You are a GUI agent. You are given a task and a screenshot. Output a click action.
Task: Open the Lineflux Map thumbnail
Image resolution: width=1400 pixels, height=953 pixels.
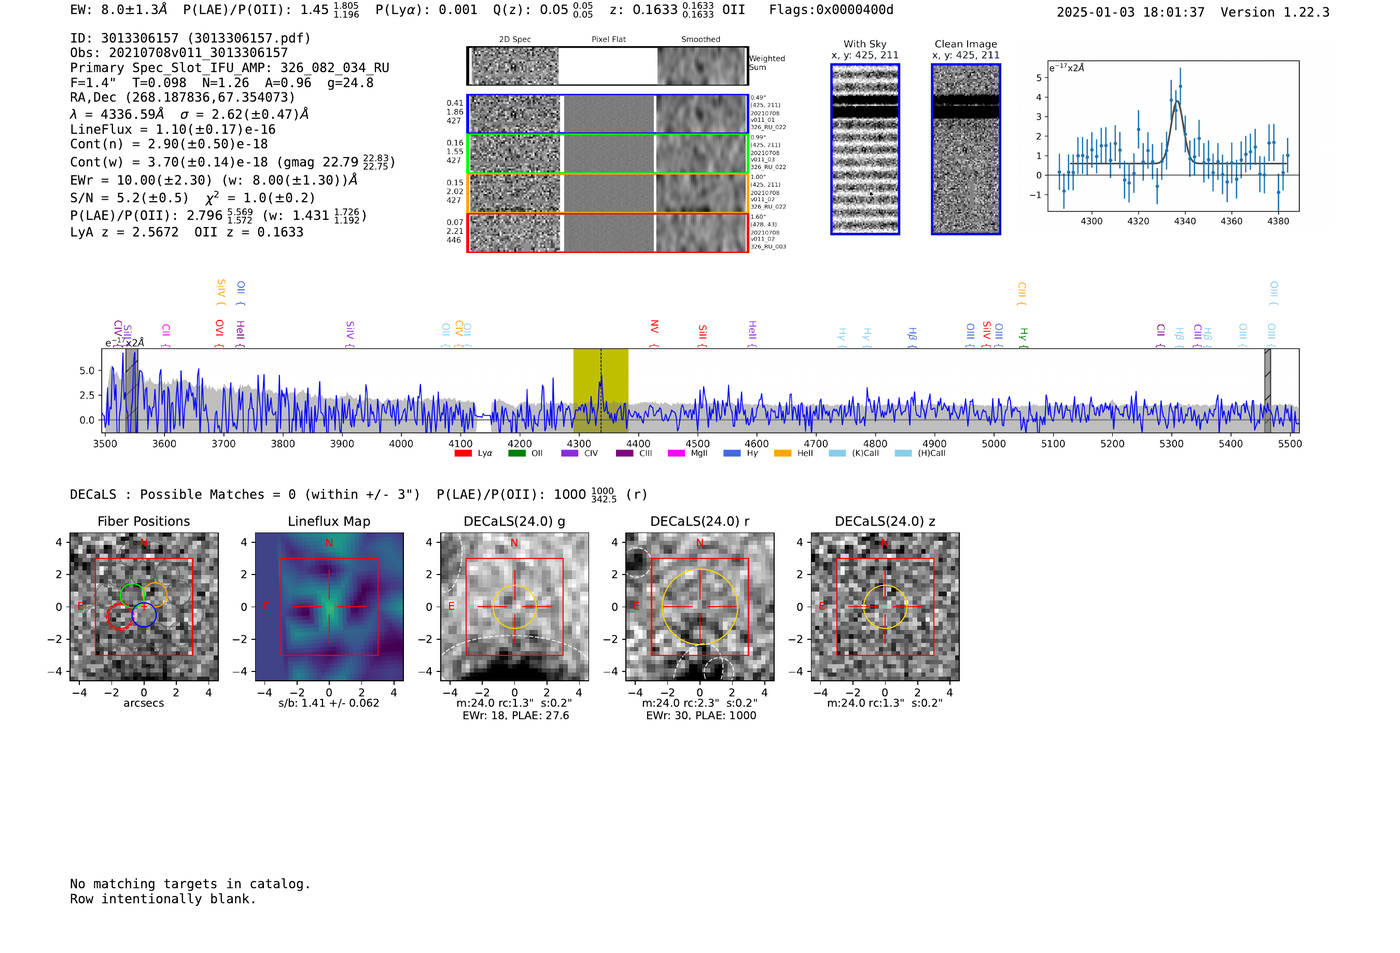(x=329, y=607)
